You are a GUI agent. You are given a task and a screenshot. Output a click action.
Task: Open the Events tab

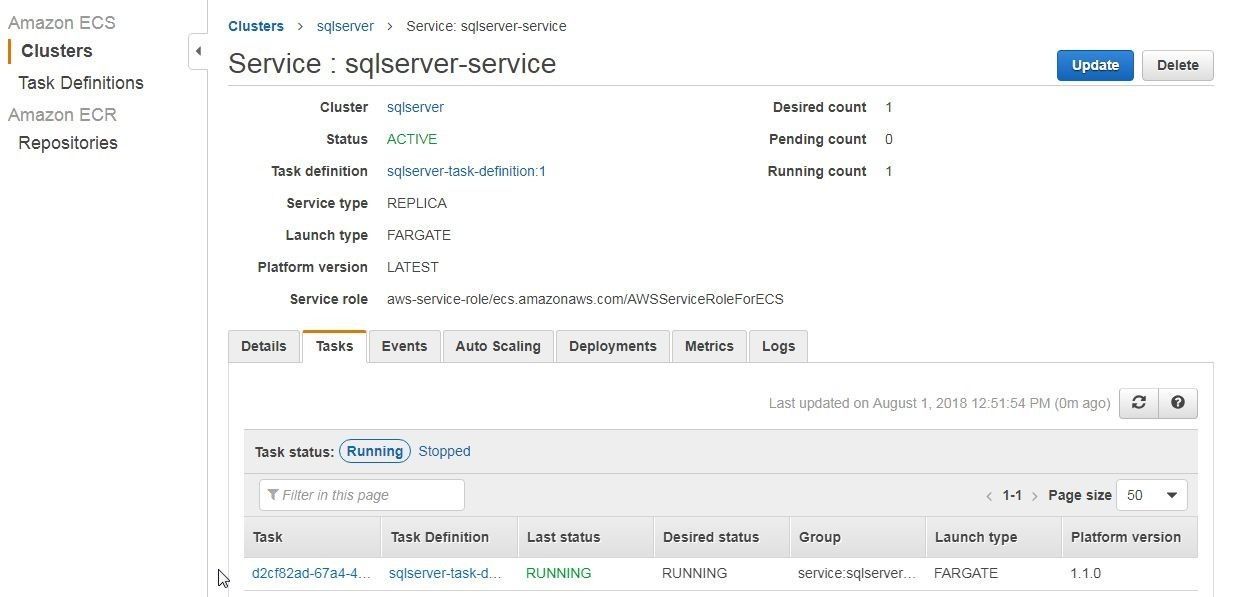[404, 346]
